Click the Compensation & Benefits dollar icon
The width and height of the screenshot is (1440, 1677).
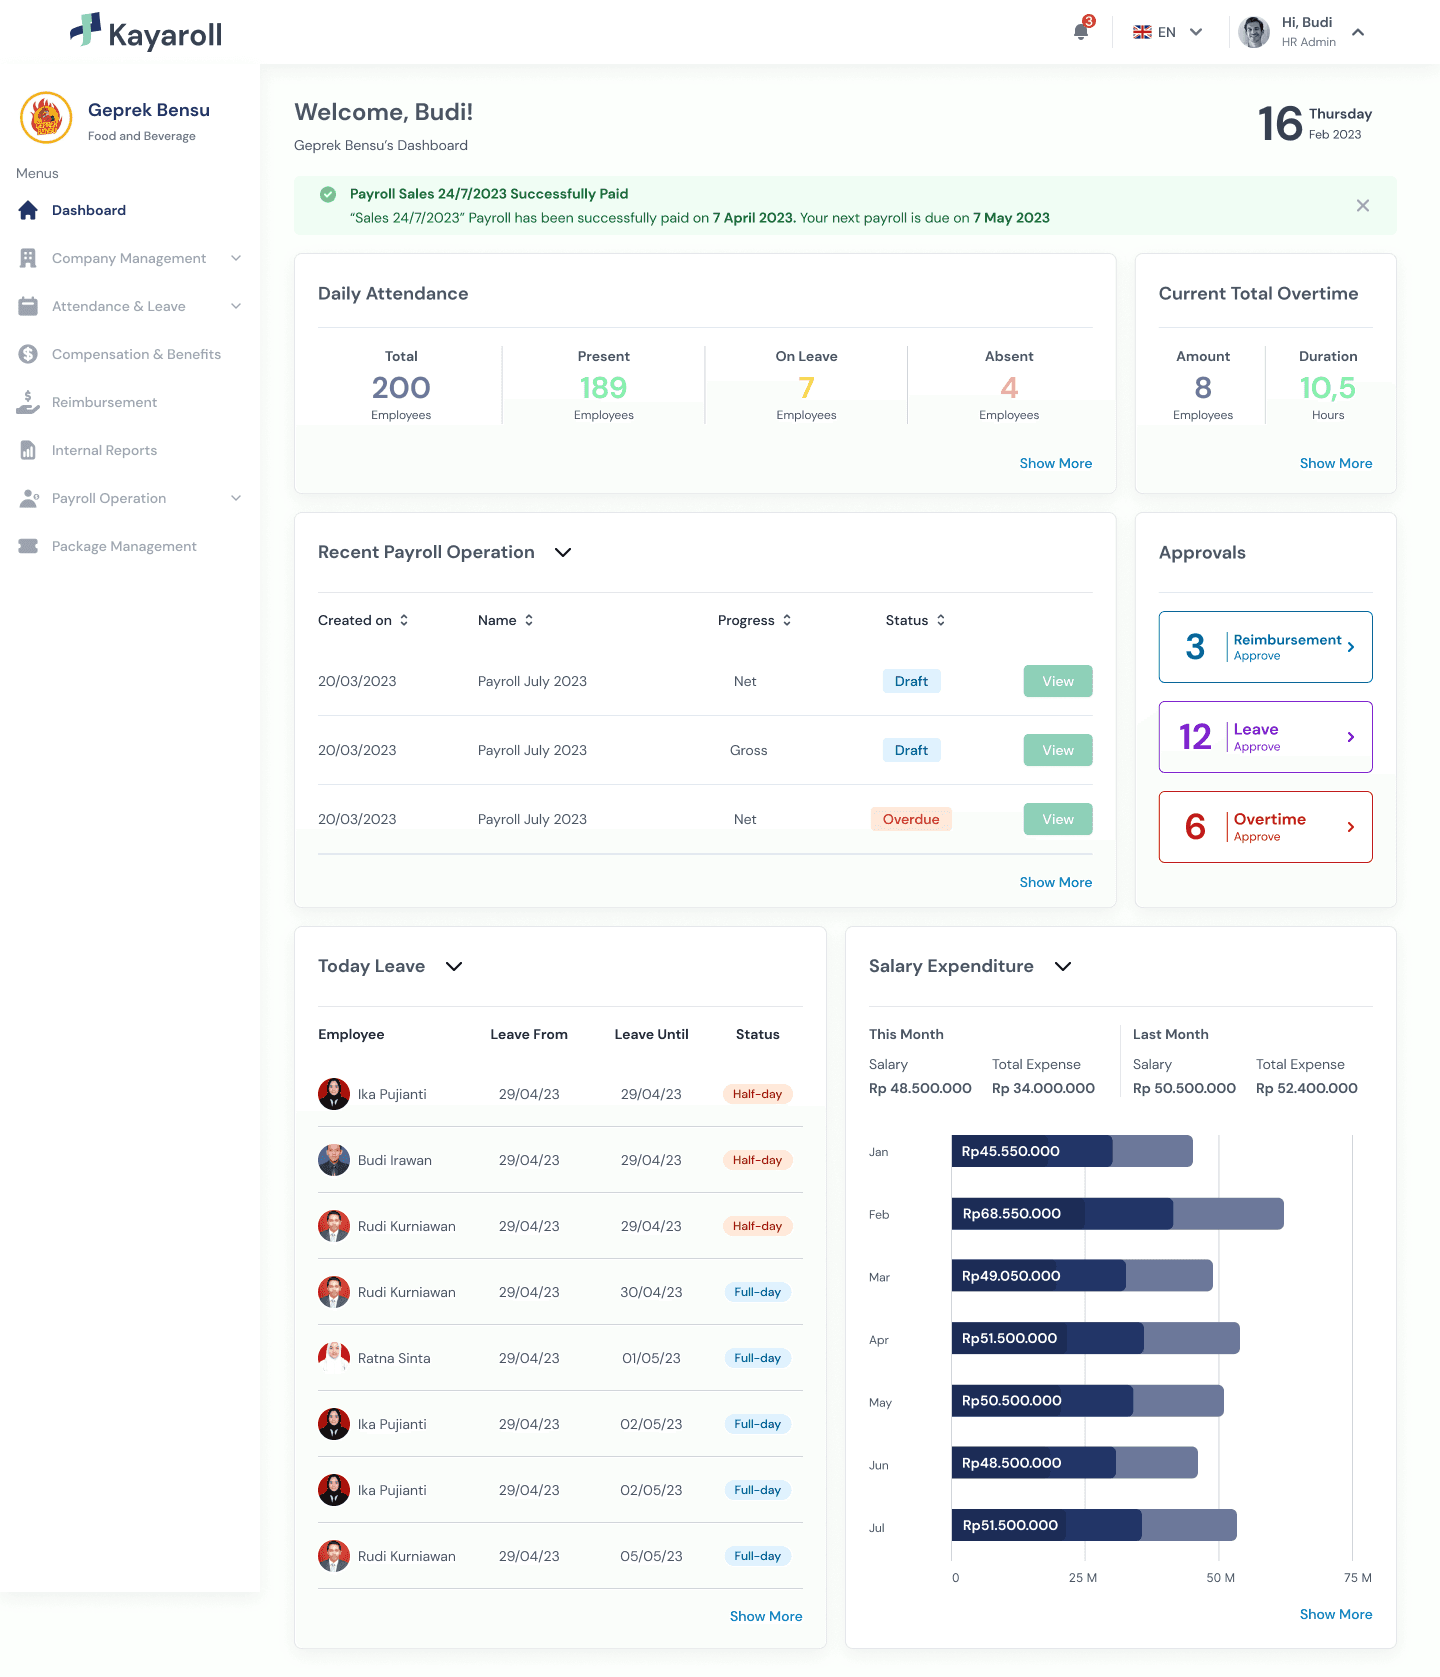point(28,354)
